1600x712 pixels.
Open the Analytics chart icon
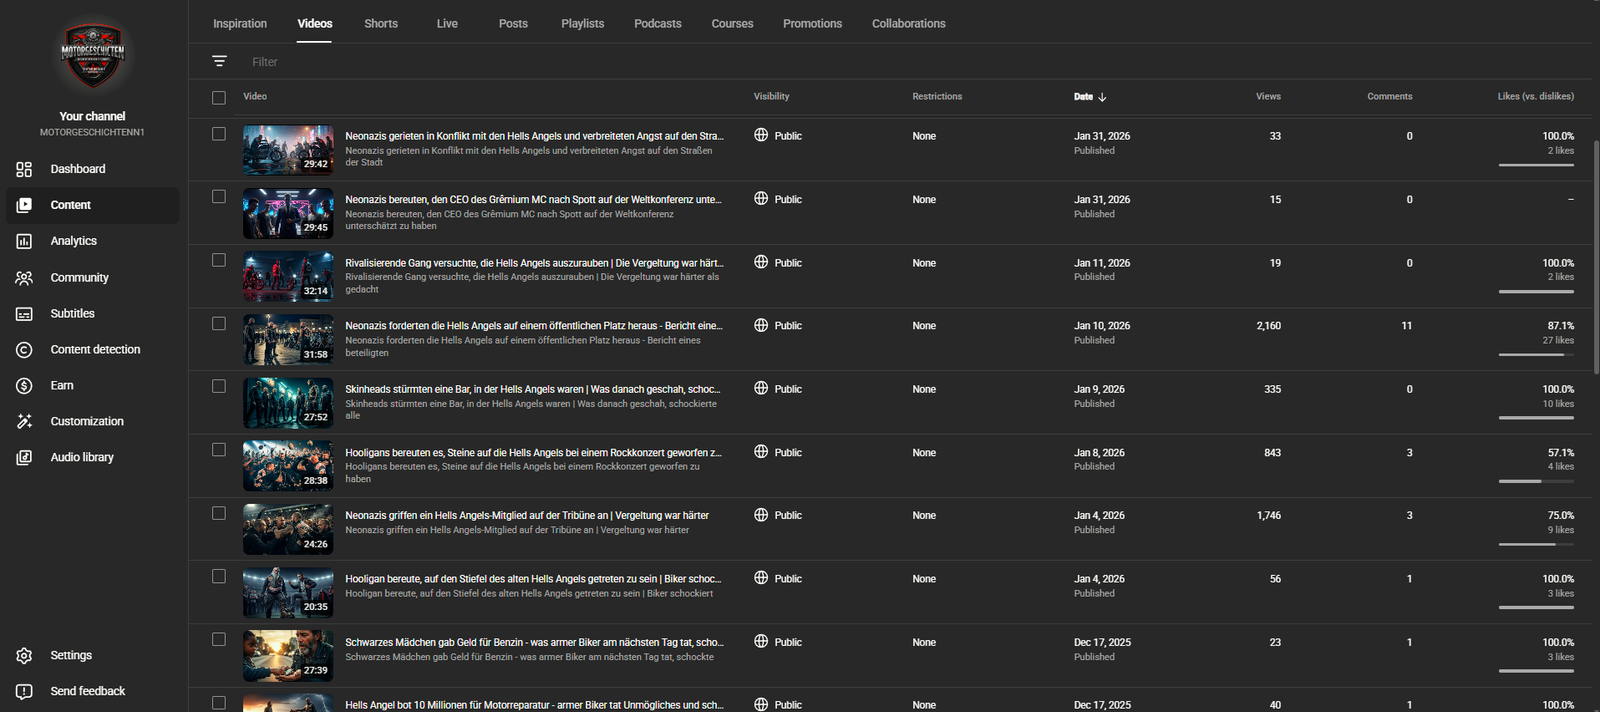click(24, 241)
